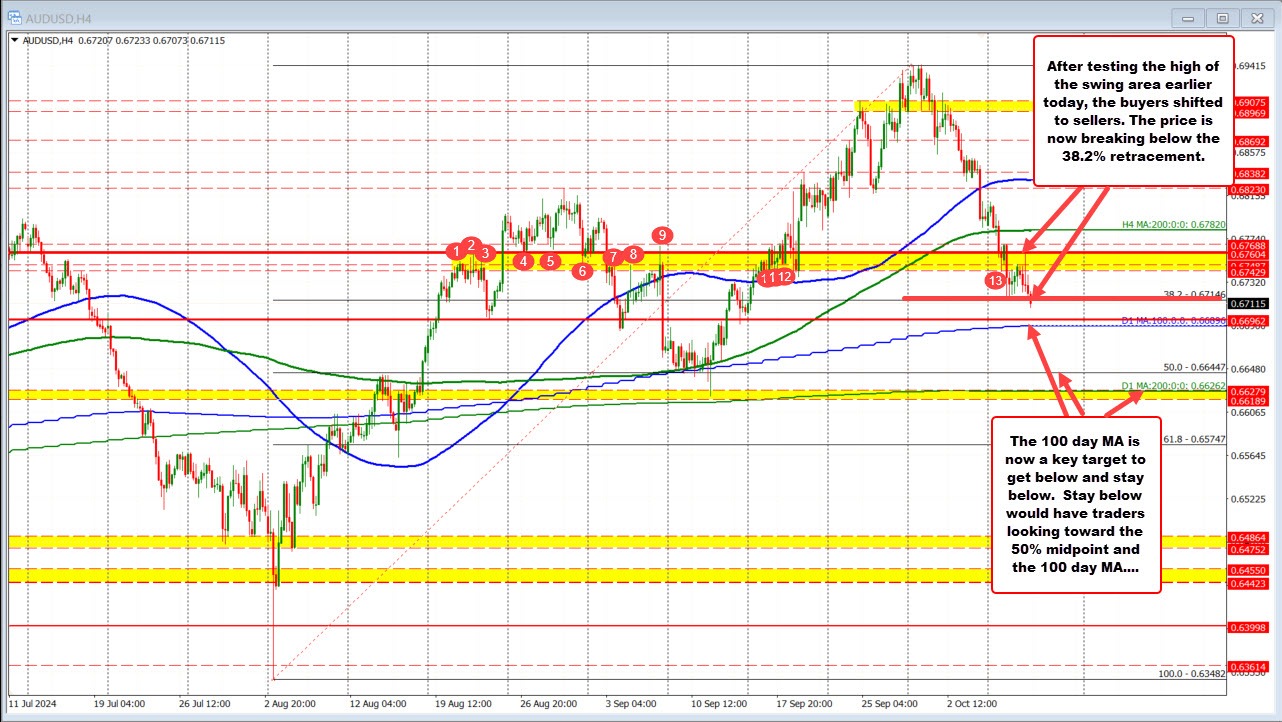Viewport: 1282px width, 722px height.
Task: Select the red circle labeled 7
Action: coord(613,255)
